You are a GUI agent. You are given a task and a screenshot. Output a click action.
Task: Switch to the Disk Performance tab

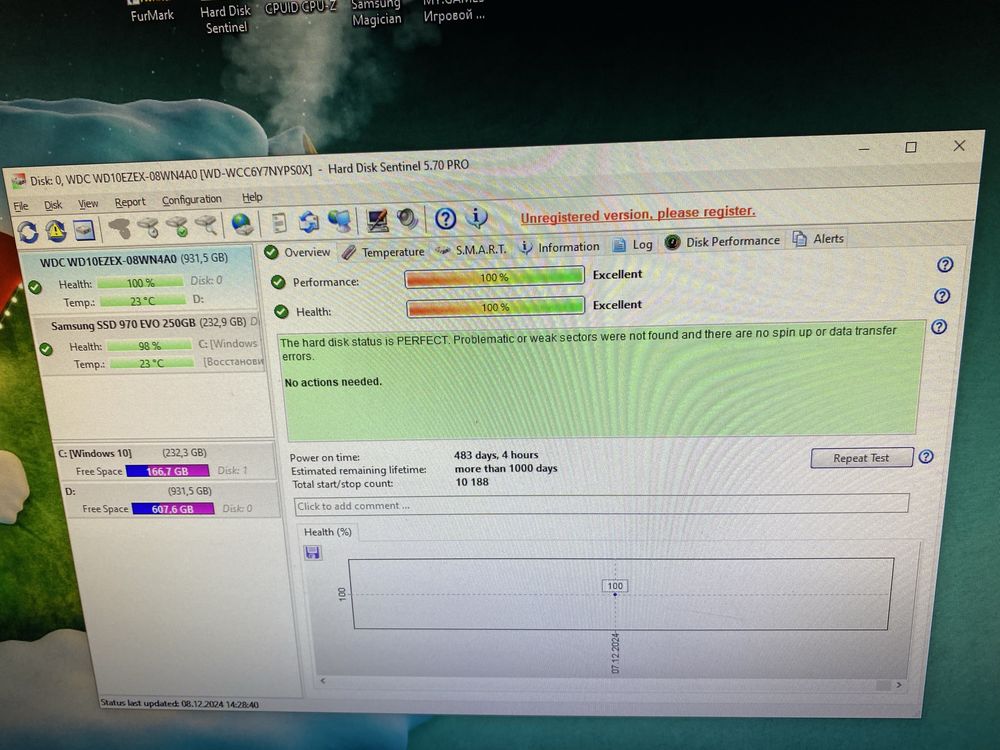pos(722,241)
